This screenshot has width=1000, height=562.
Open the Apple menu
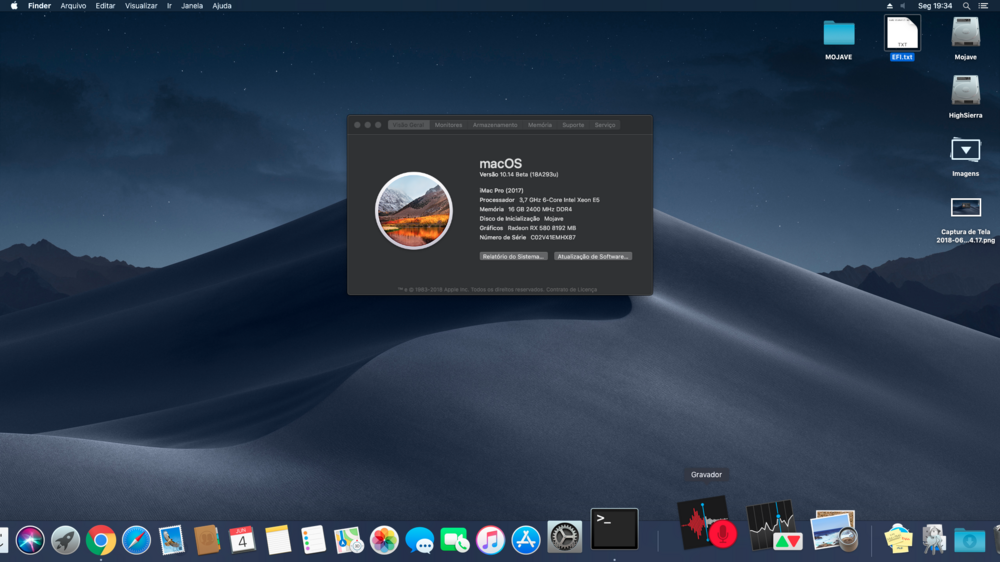click(x=14, y=6)
